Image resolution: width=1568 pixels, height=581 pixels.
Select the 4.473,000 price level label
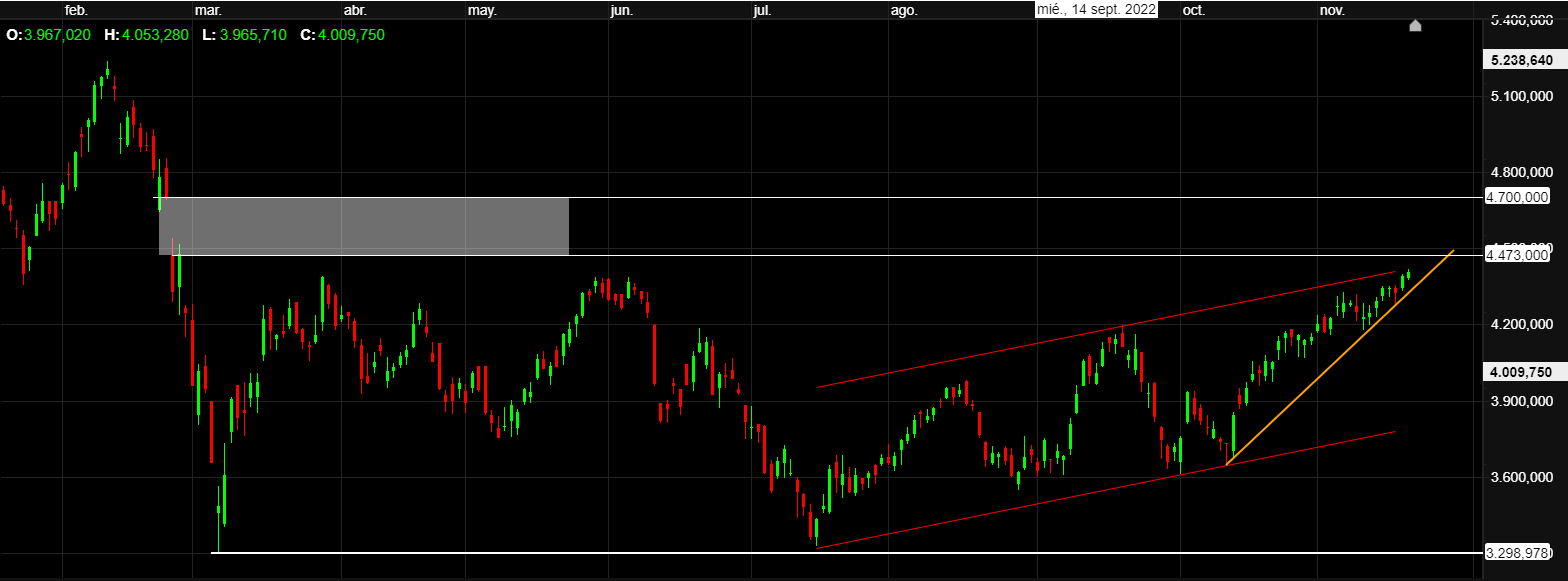(1518, 255)
